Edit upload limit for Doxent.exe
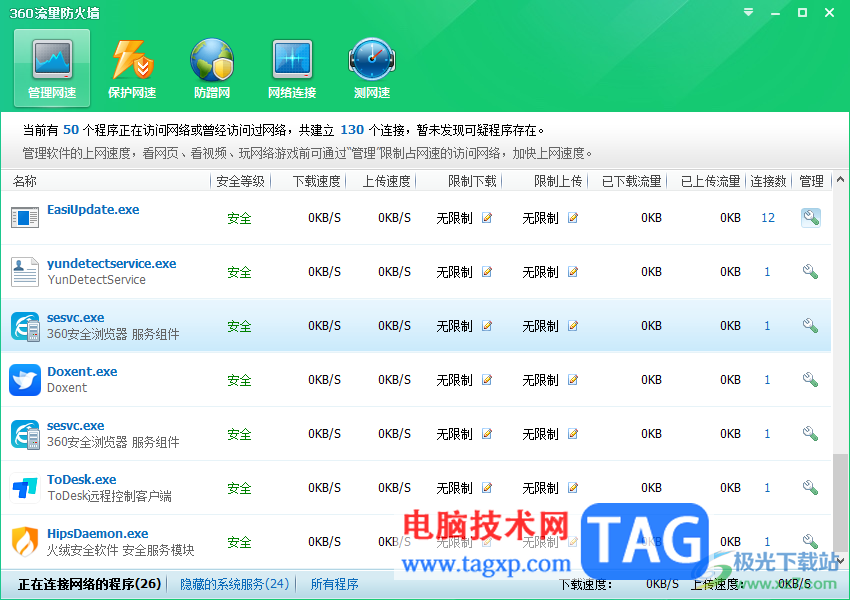The image size is (850, 600). coord(572,380)
